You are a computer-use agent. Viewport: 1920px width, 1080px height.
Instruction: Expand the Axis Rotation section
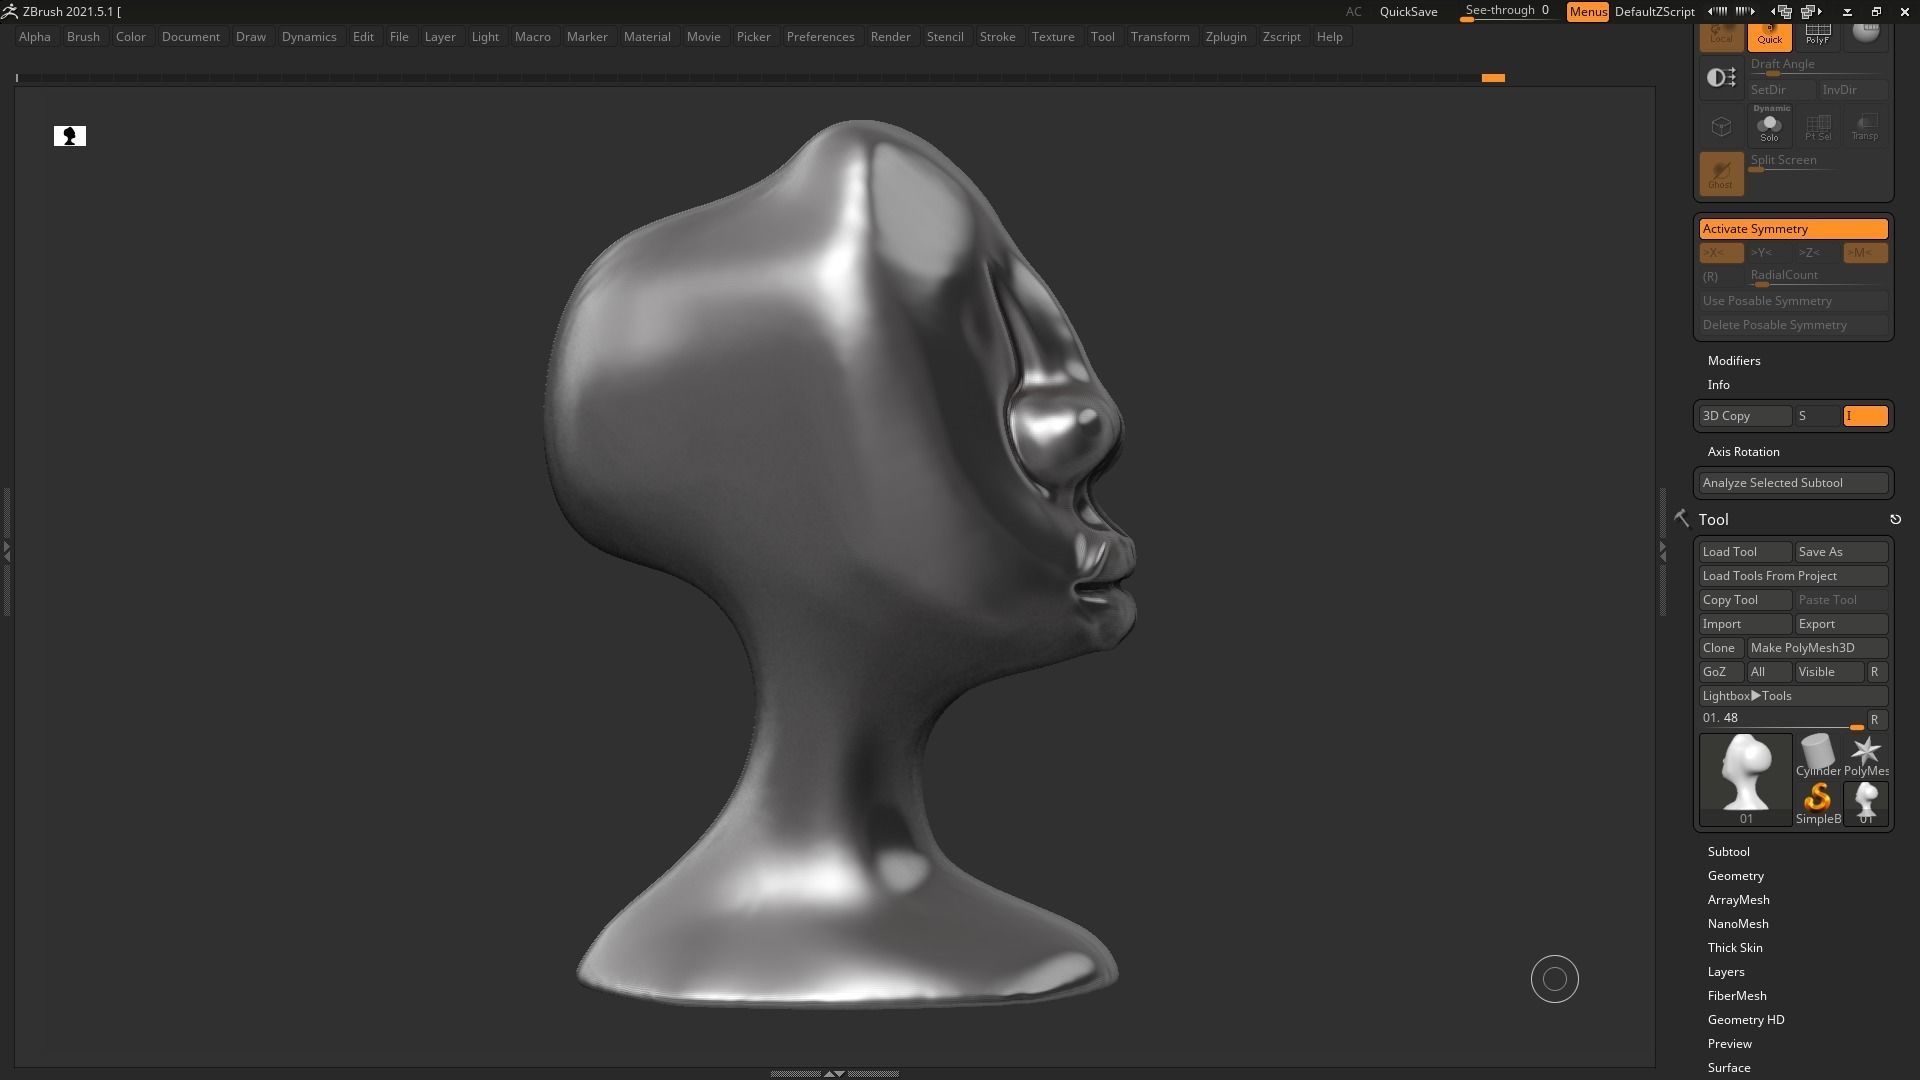(x=1744, y=452)
